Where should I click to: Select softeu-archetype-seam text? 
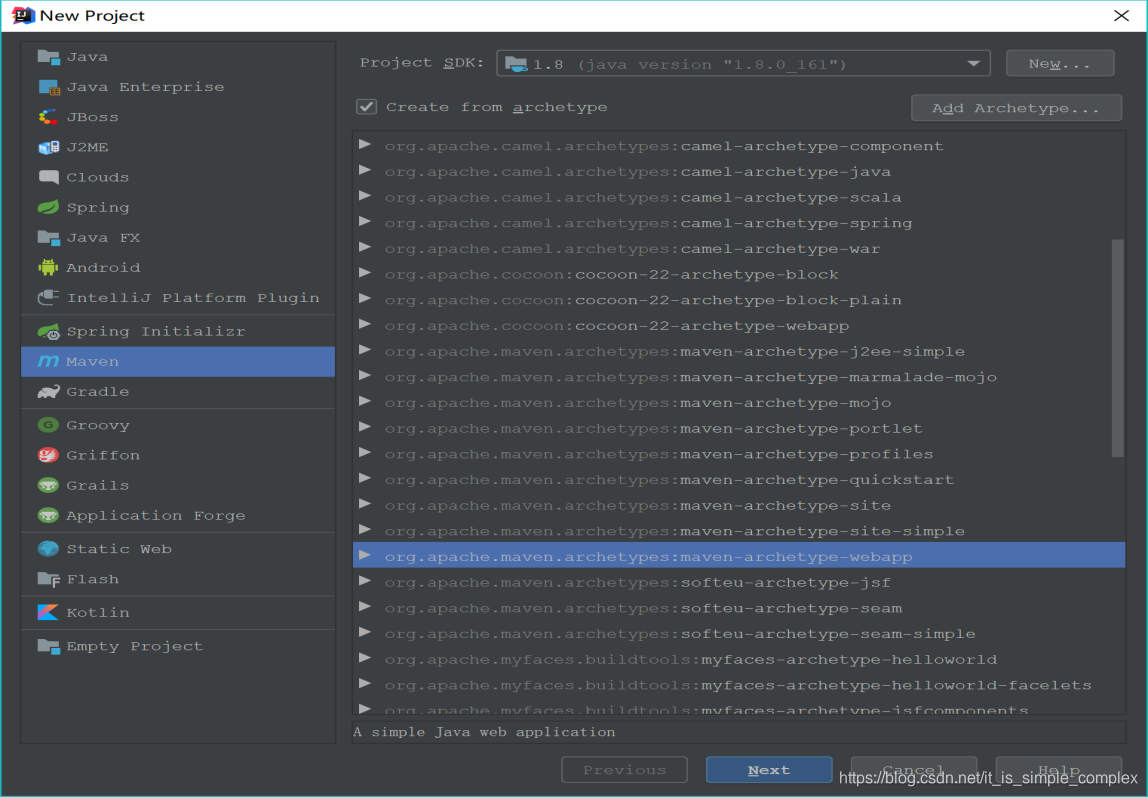791,608
